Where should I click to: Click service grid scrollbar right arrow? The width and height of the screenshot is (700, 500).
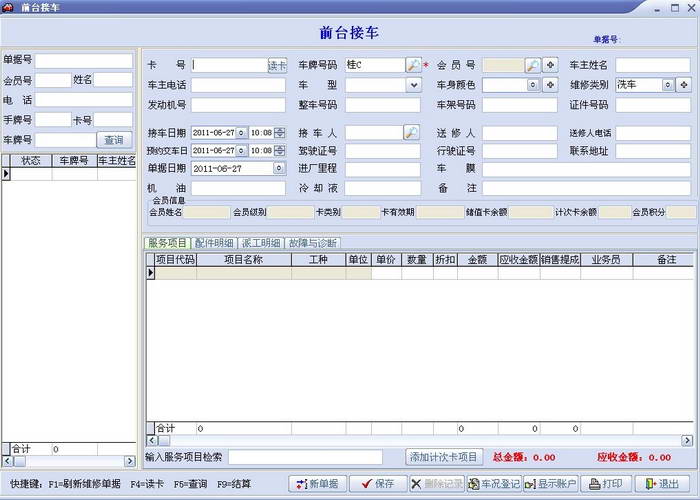click(x=687, y=441)
